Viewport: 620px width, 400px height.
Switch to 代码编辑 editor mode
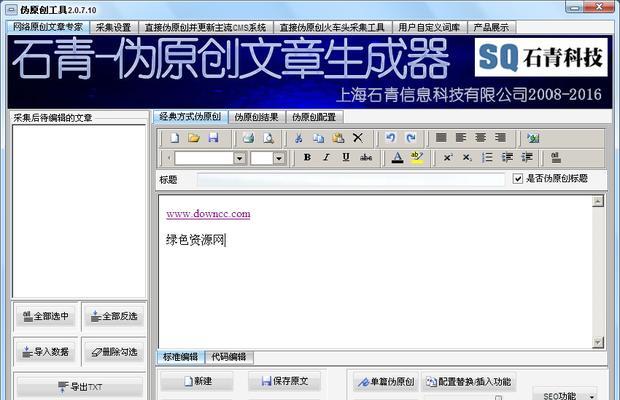click(229, 357)
